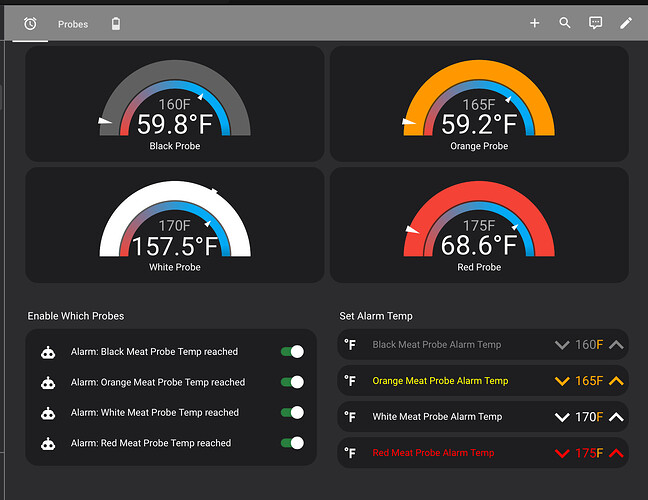Click the pencil edit icon
Image resolution: width=648 pixels, height=500 pixels.
coord(626,23)
